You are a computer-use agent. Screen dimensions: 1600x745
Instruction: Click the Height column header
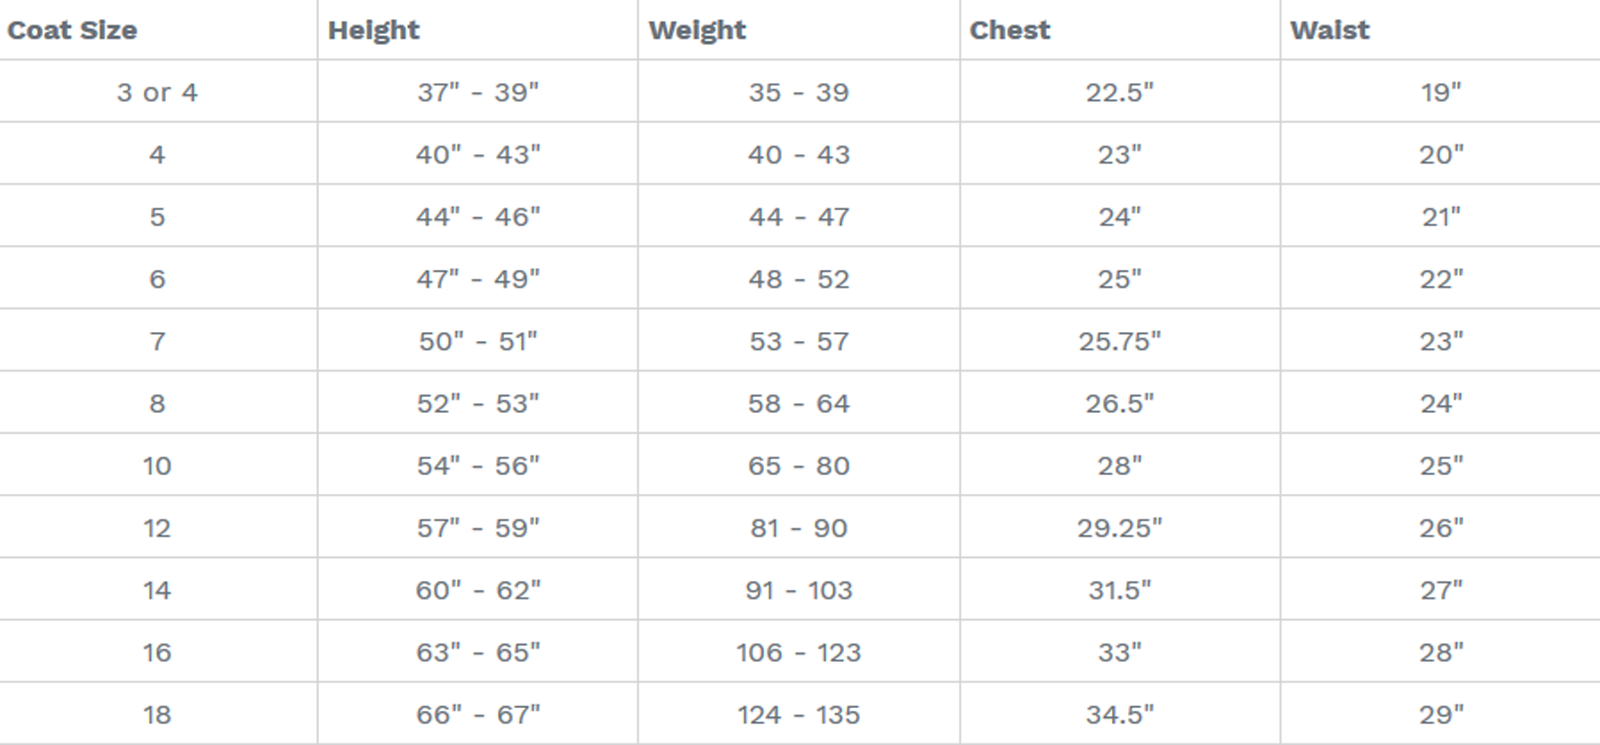(374, 30)
